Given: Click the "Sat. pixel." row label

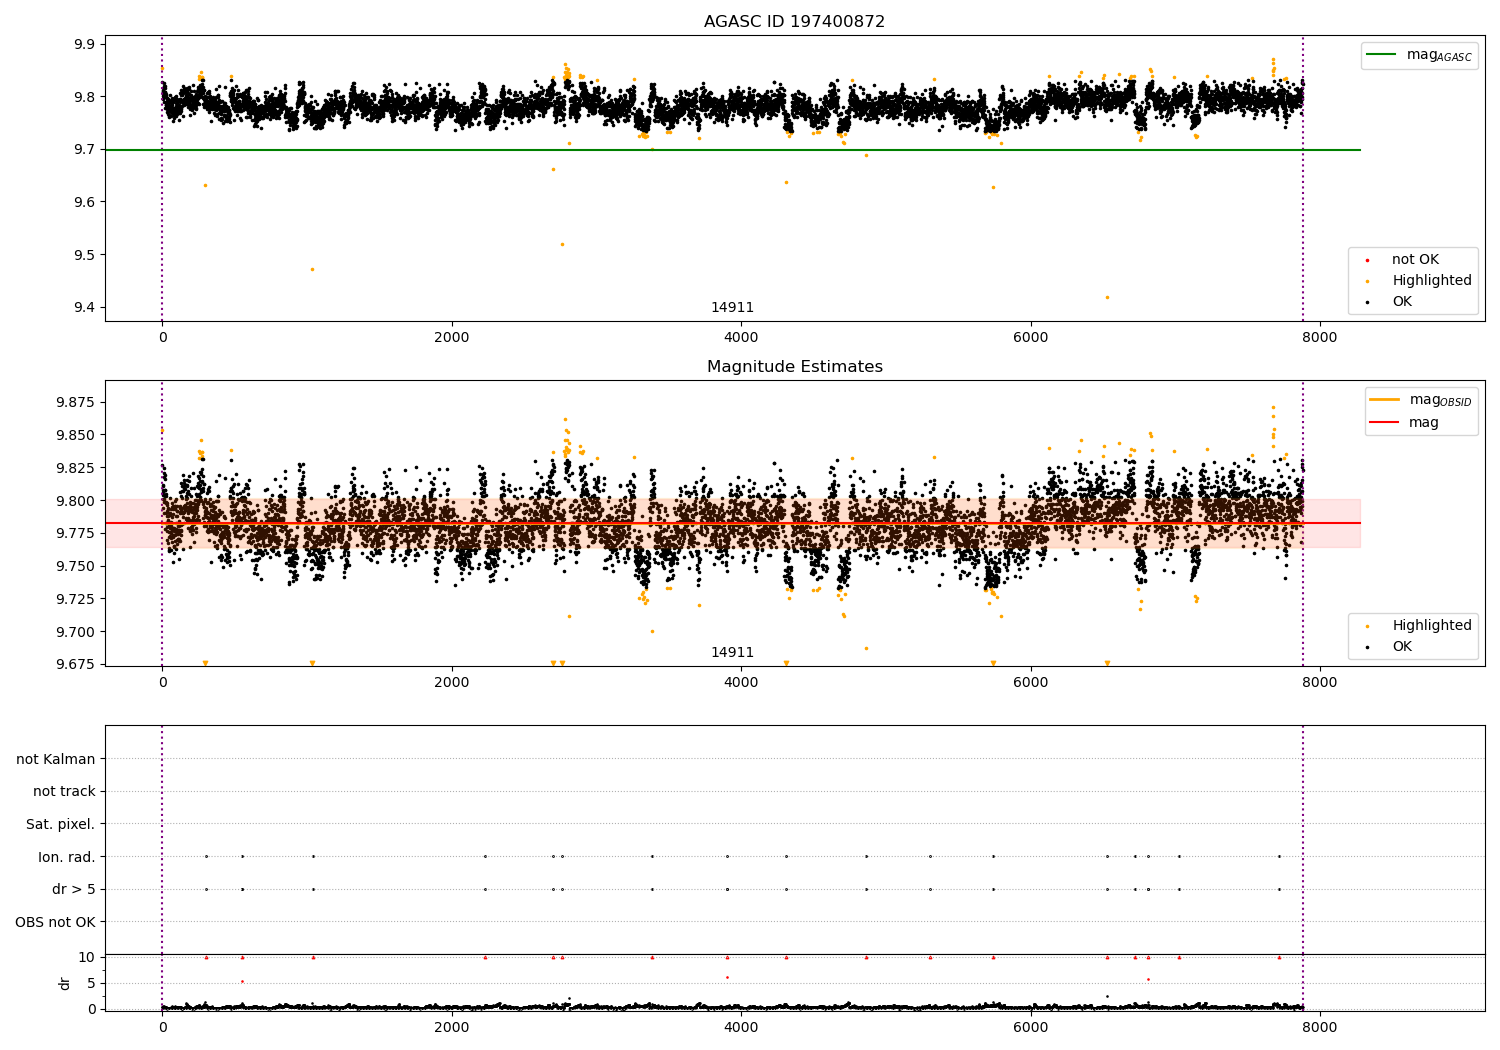Looking at the screenshot, I should click(x=60, y=824).
